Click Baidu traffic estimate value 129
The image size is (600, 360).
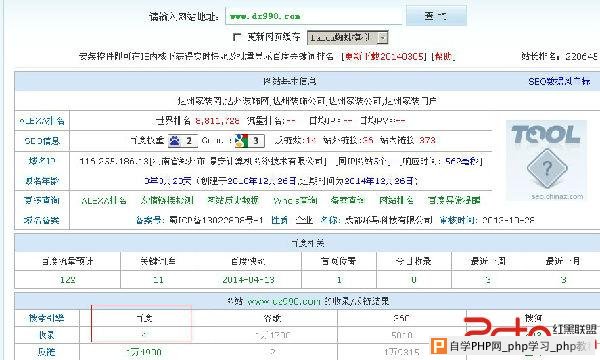tap(67, 280)
